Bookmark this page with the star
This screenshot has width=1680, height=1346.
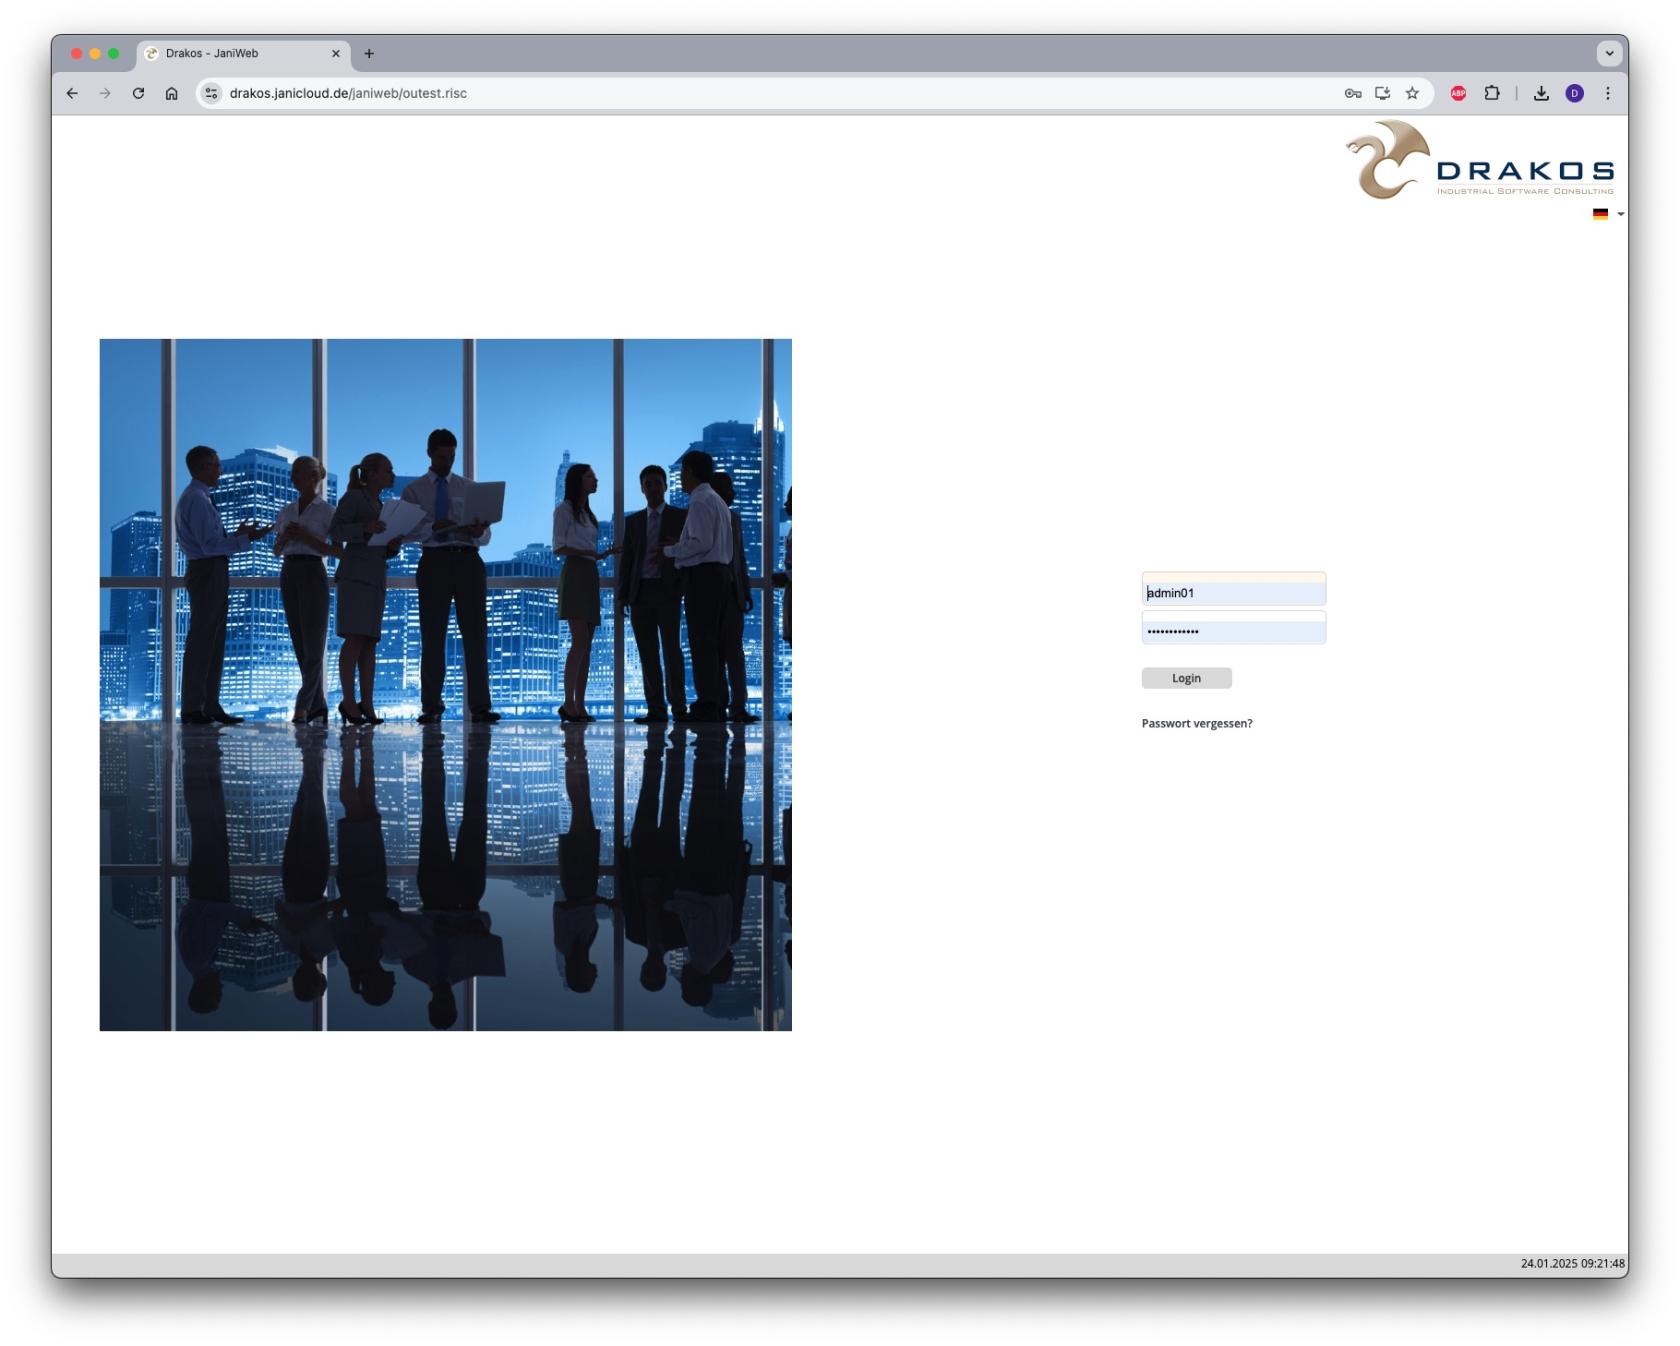(x=1412, y=93)
